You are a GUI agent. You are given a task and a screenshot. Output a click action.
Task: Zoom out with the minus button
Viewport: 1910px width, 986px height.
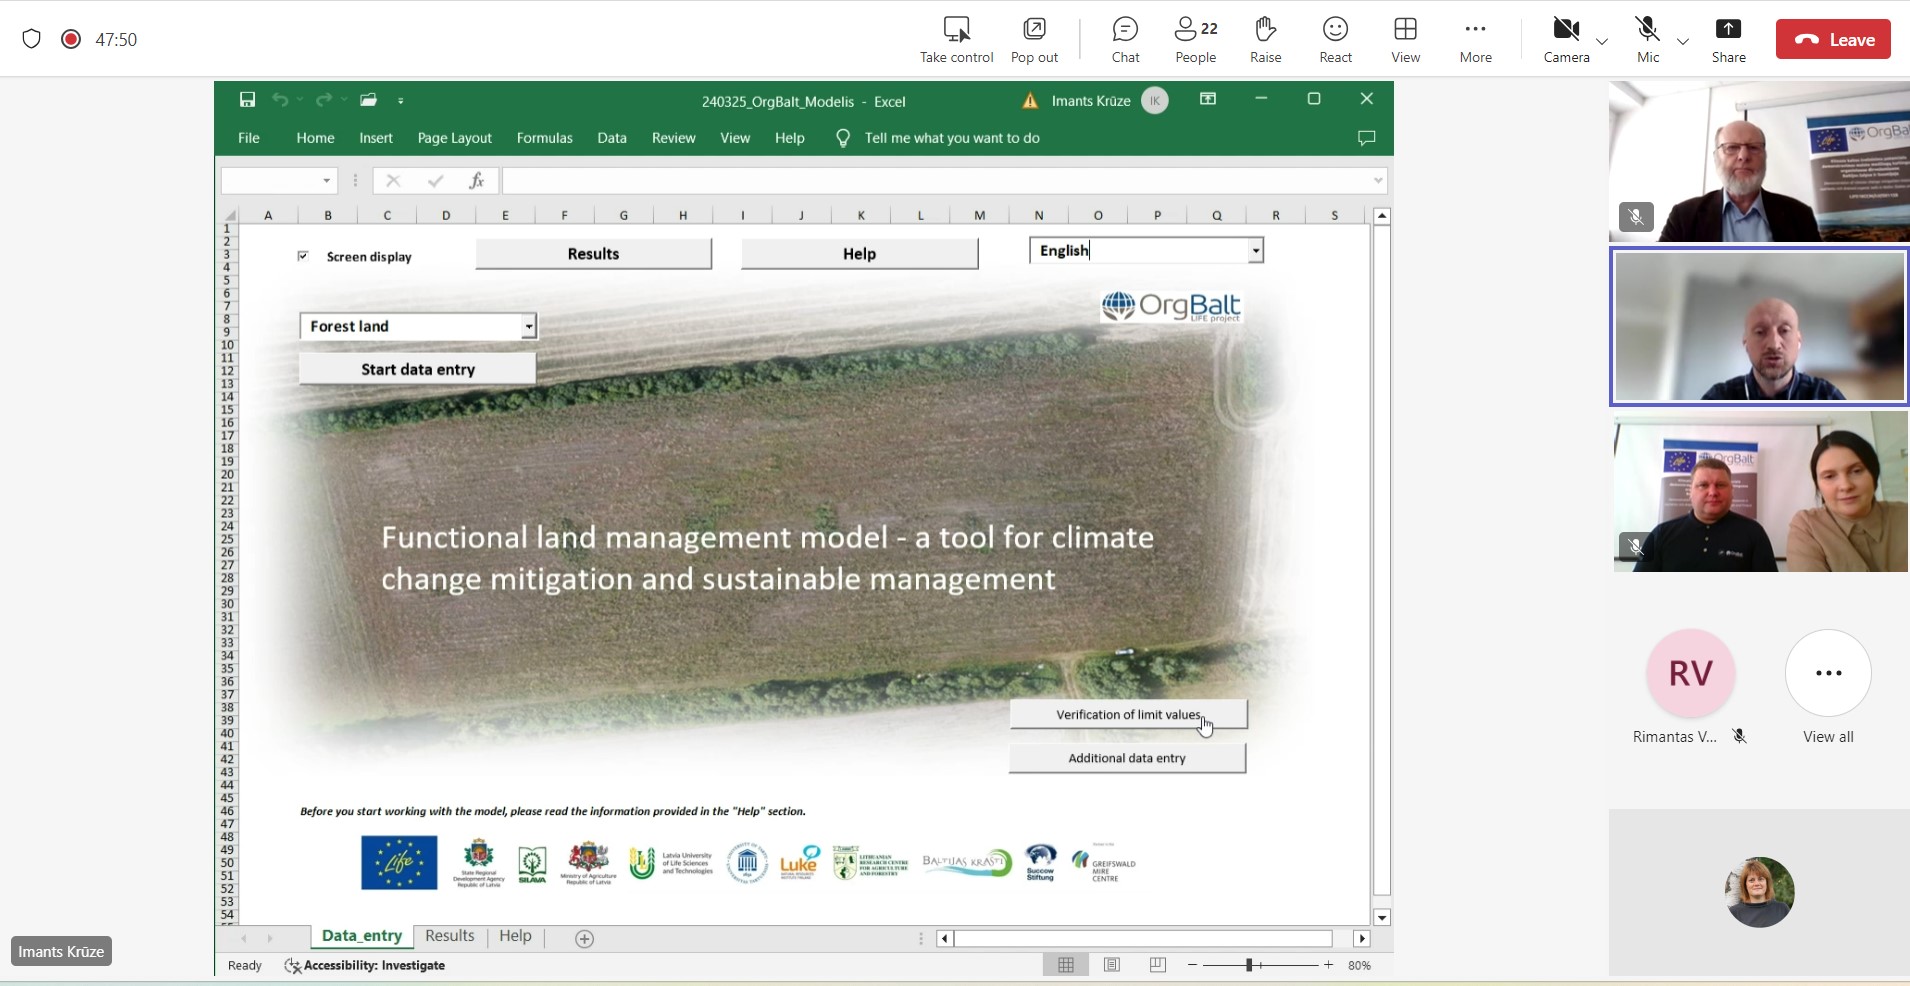1192,965
